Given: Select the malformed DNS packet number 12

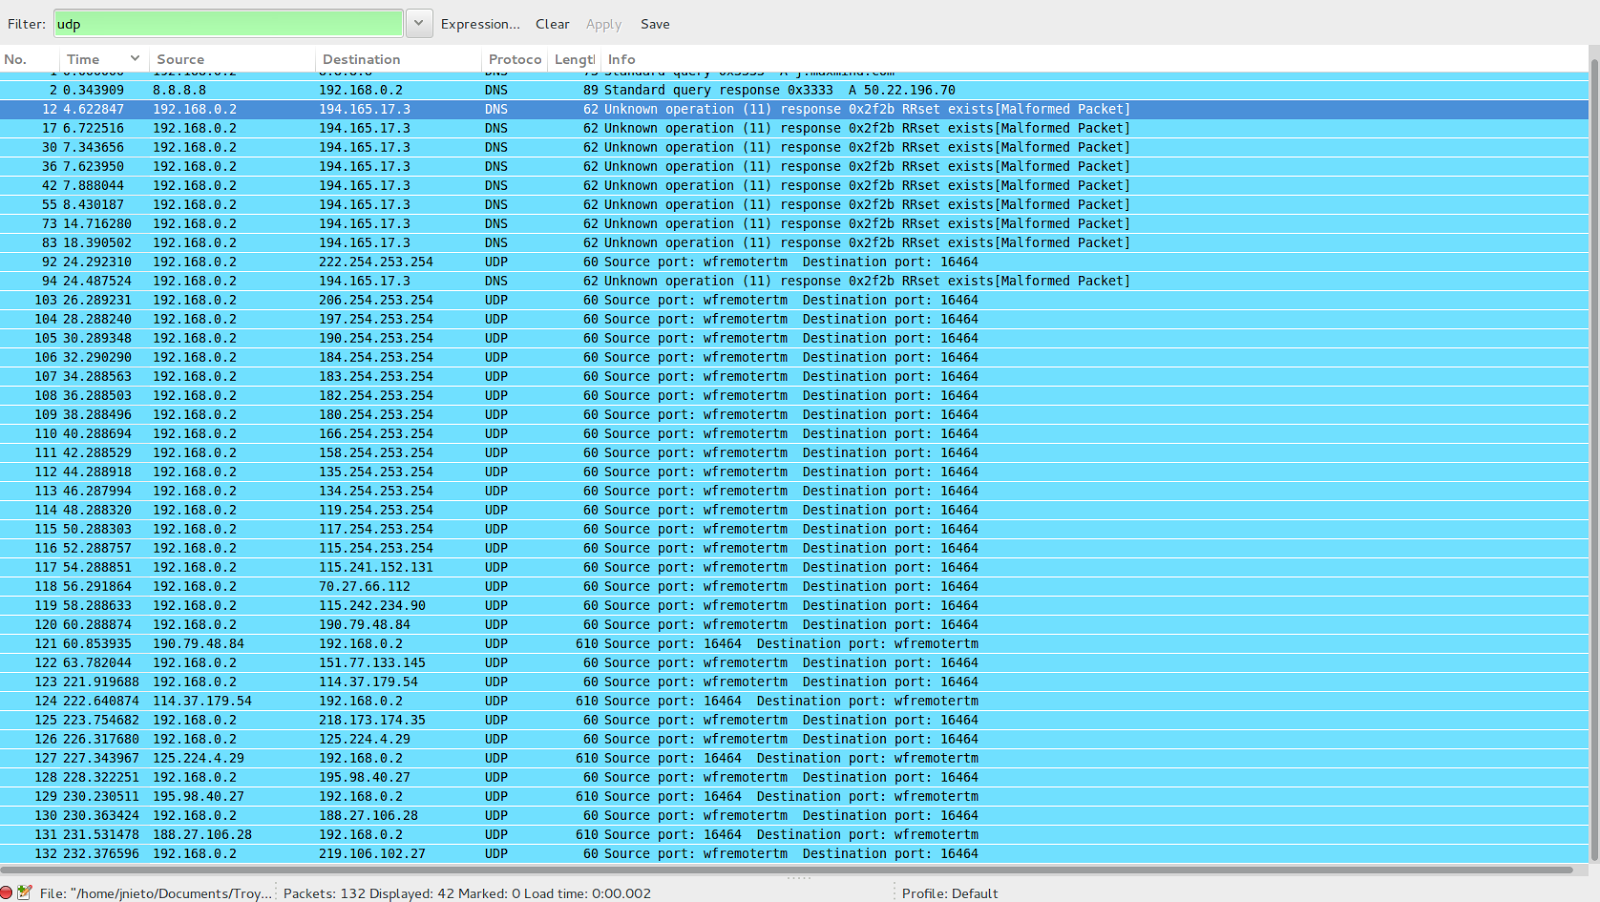Looking at the screenshot, I should click(x=400, y=109).
